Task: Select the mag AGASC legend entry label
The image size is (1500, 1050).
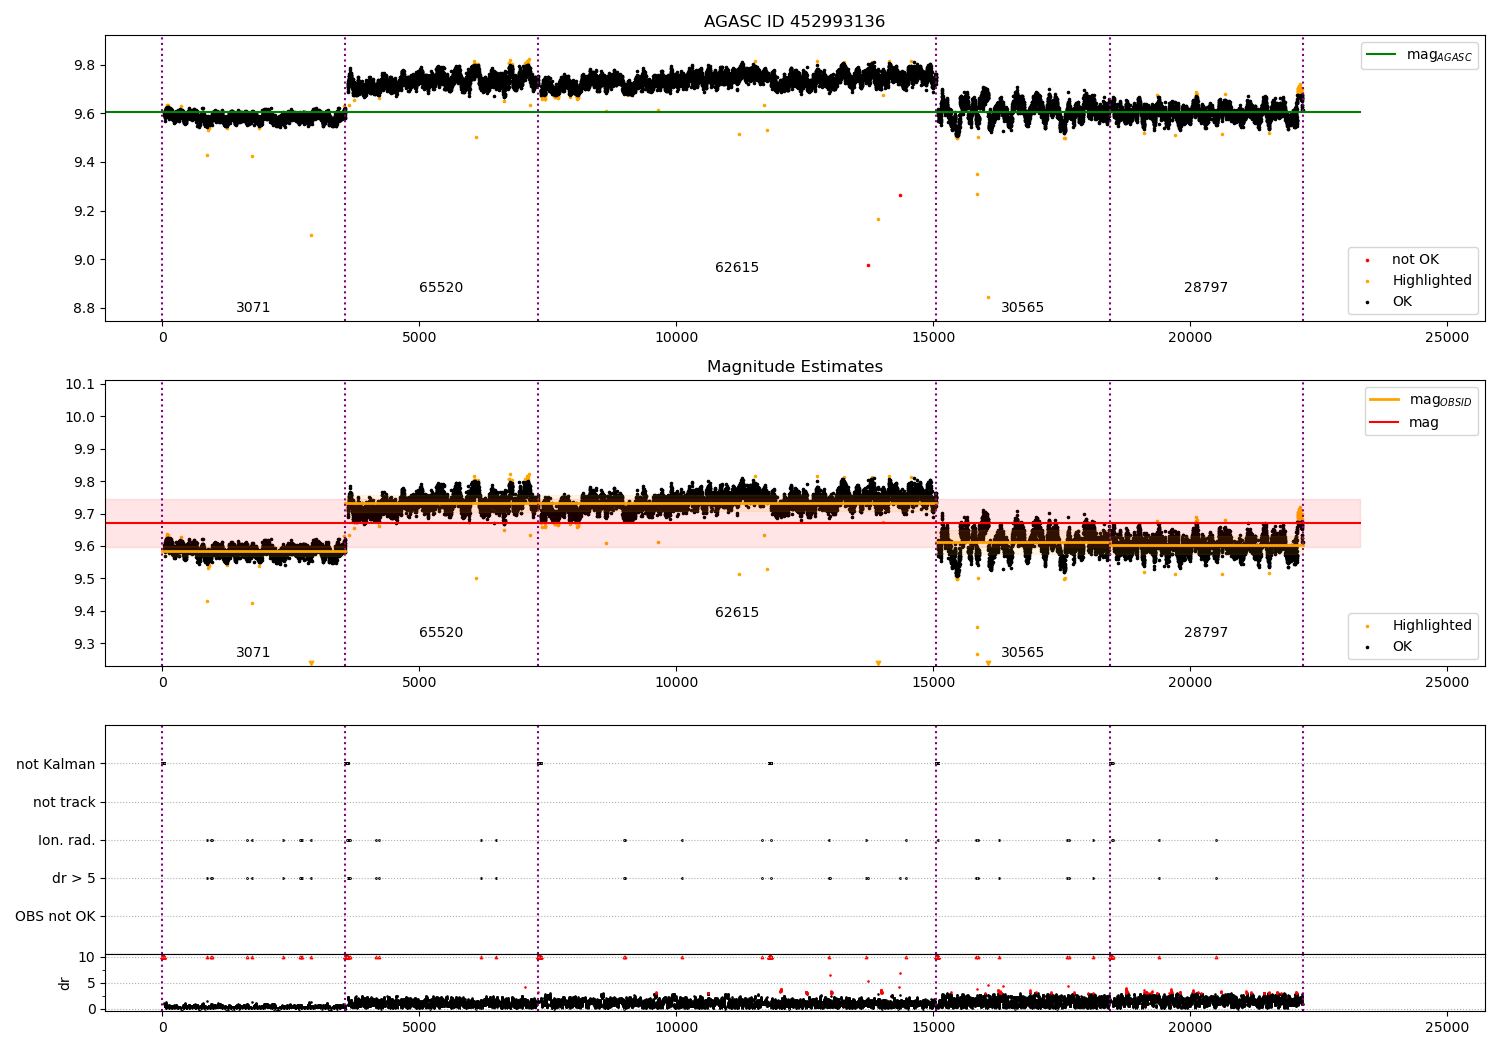Action: 1439,55
